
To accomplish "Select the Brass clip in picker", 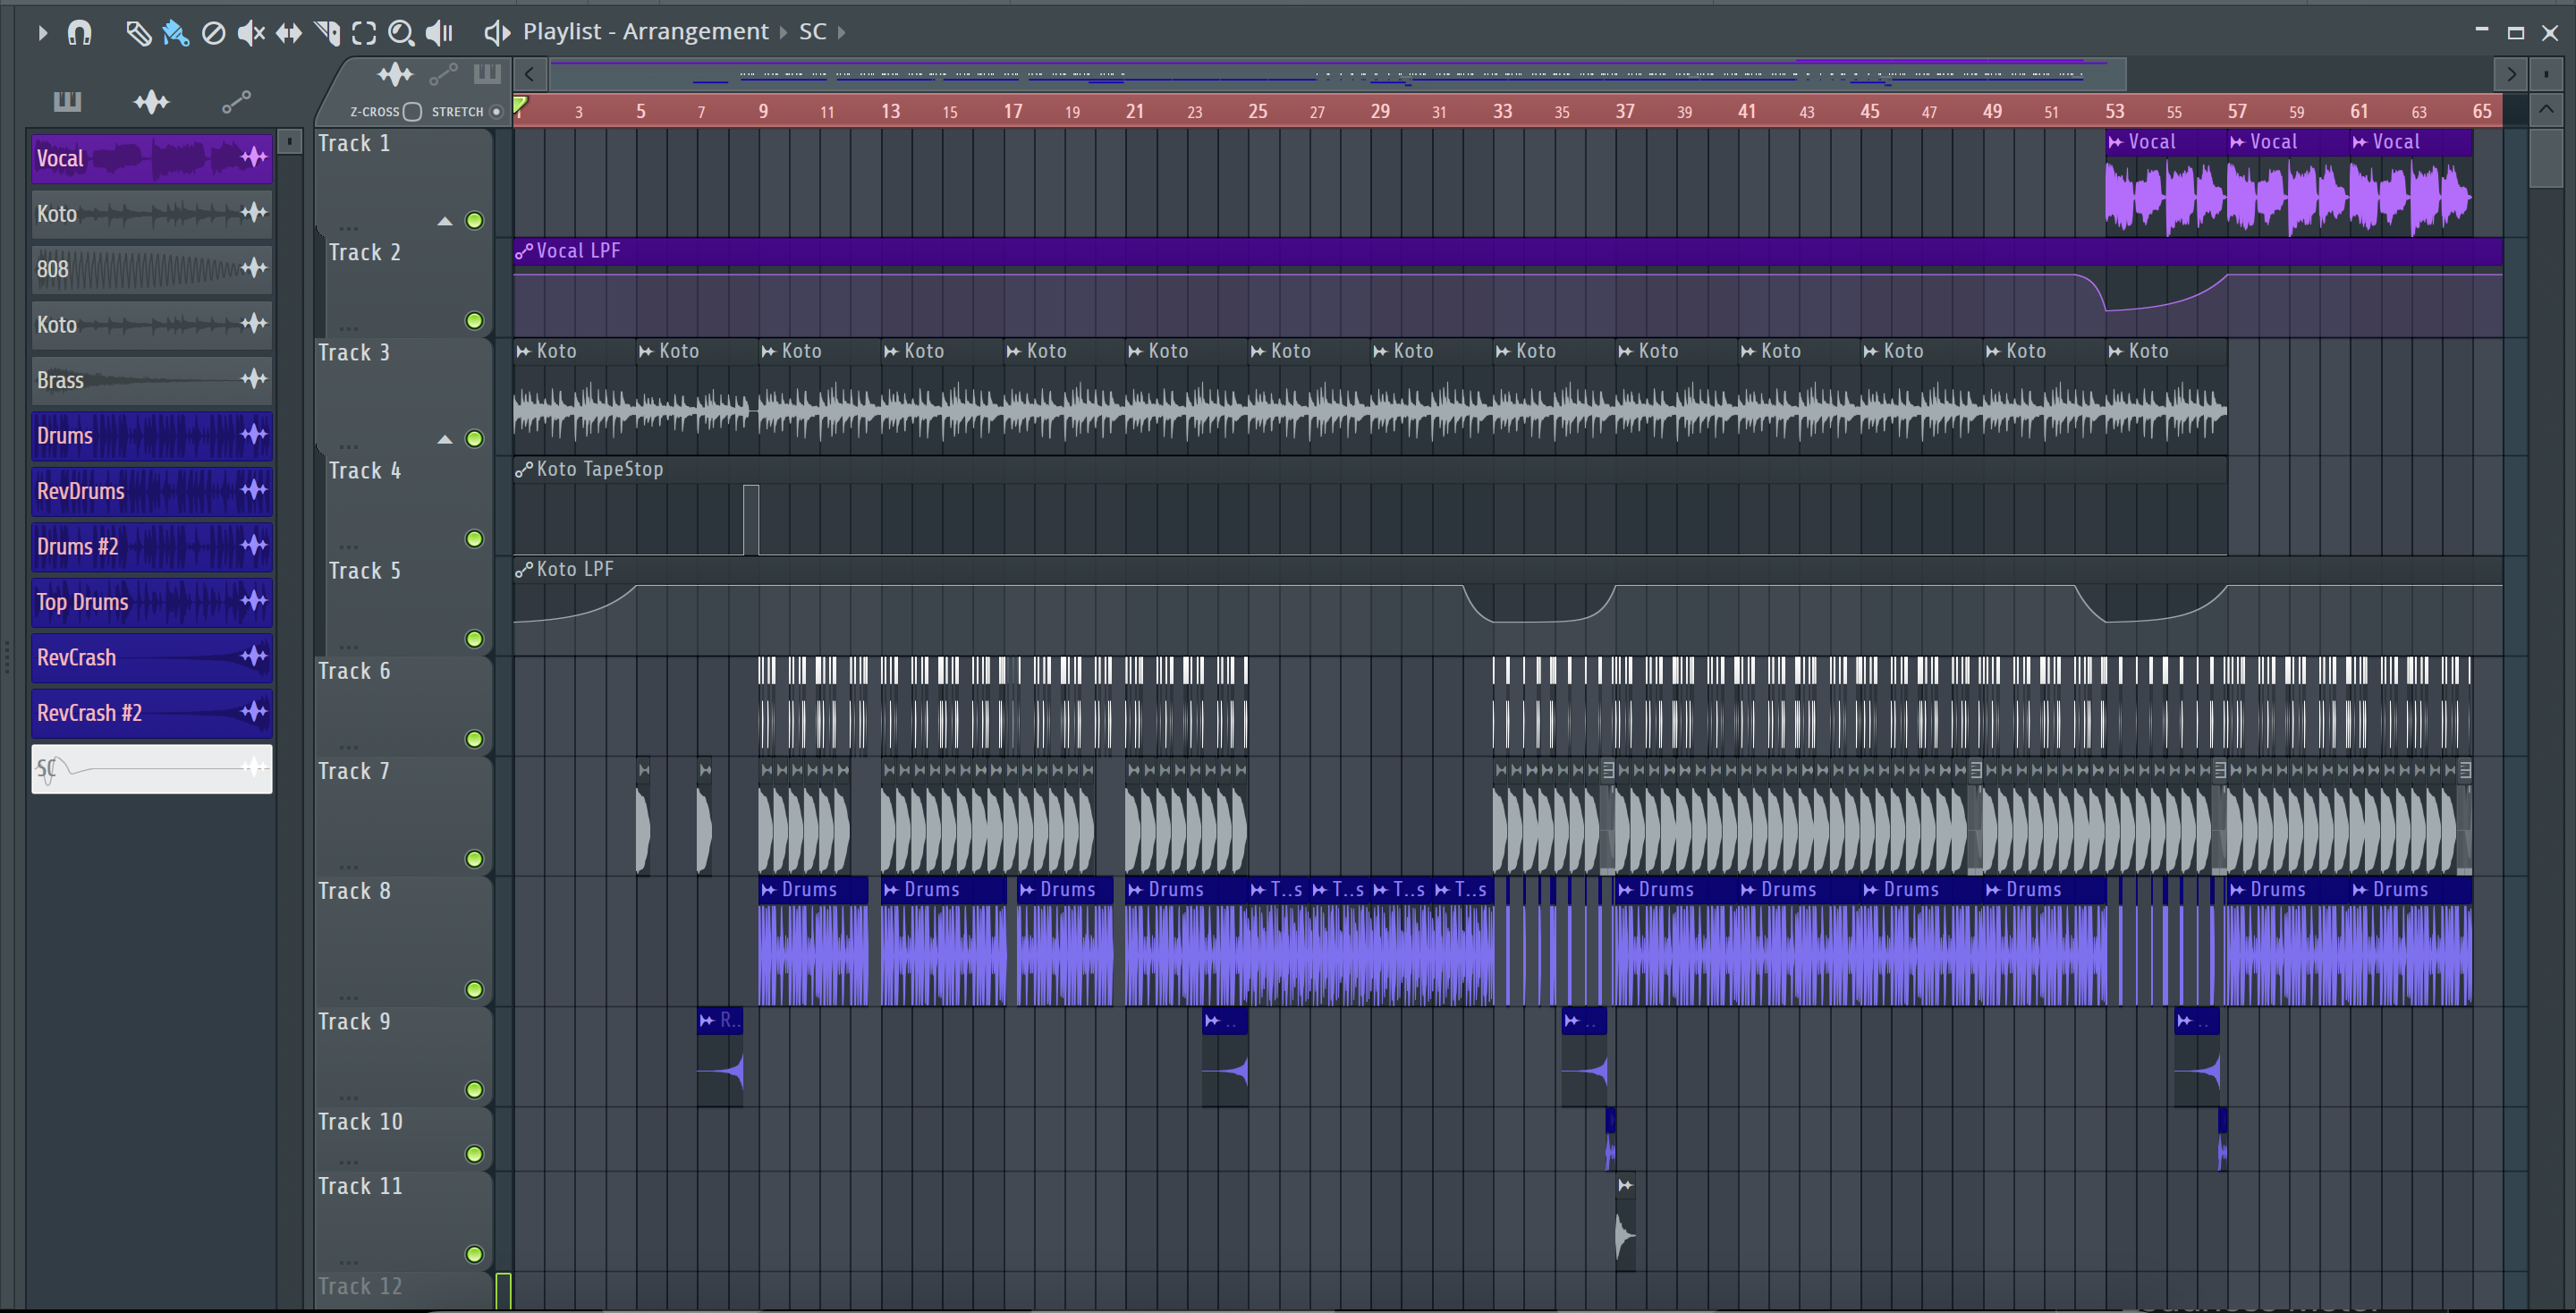I will (152, 380).
